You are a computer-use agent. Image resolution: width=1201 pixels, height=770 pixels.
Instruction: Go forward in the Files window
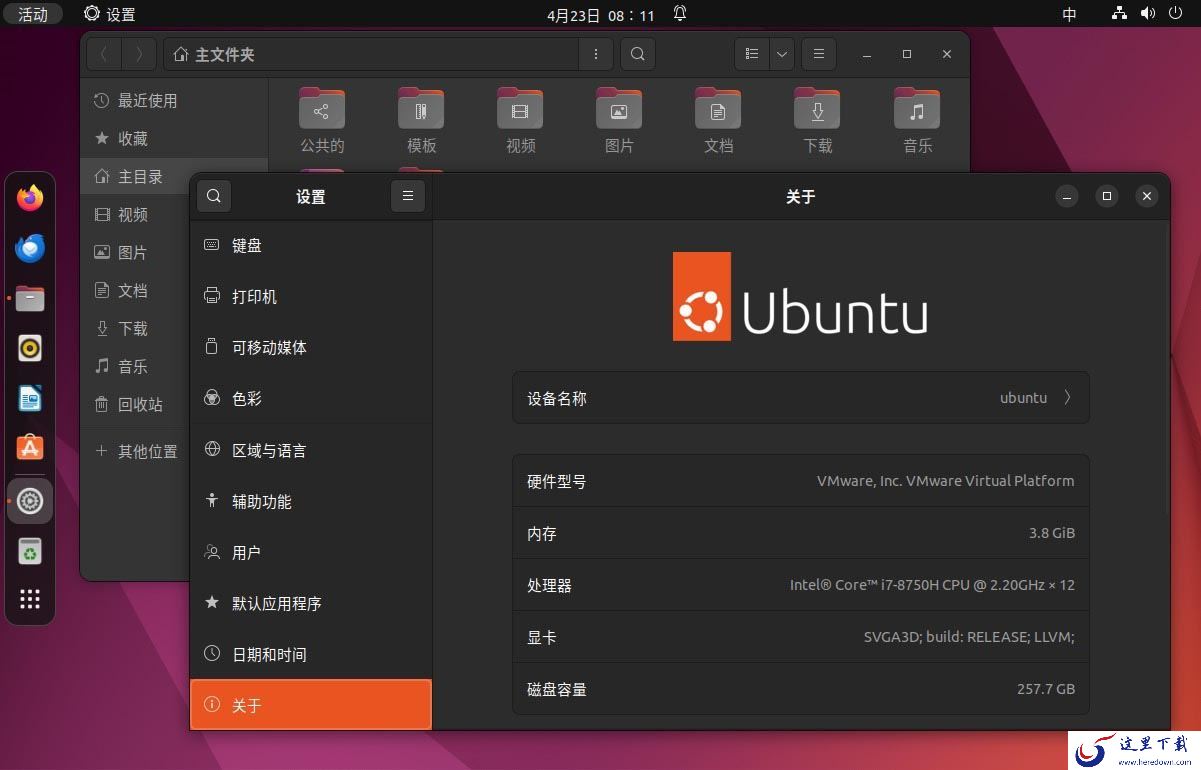[x=139, y=54]
